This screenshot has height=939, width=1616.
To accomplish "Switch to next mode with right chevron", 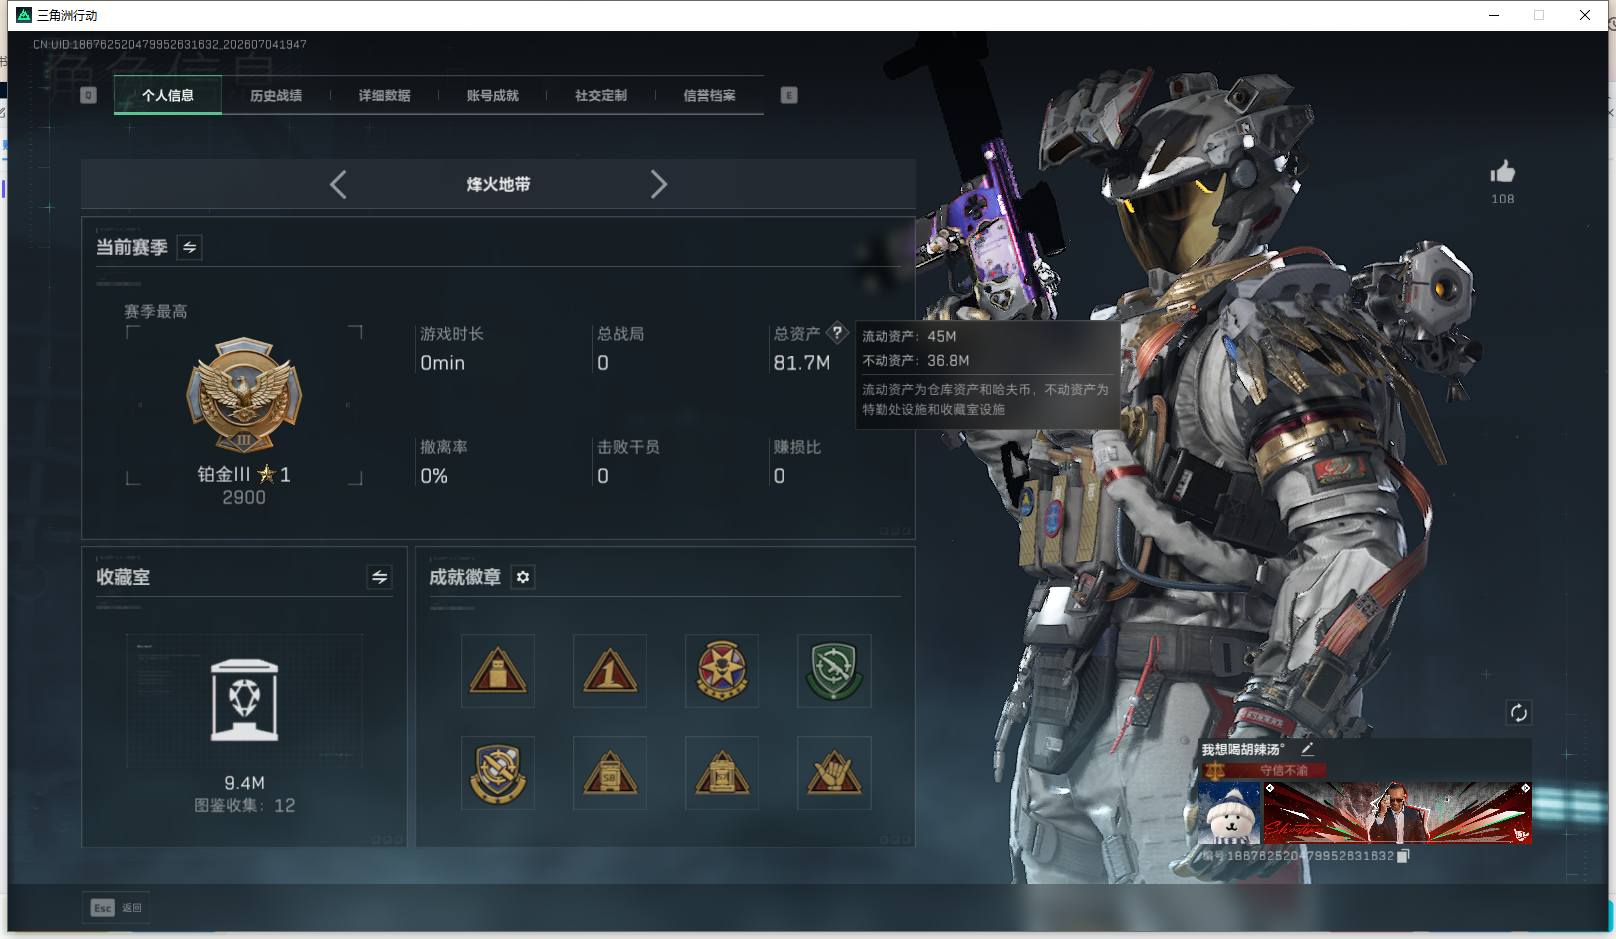I will (658, 184).
